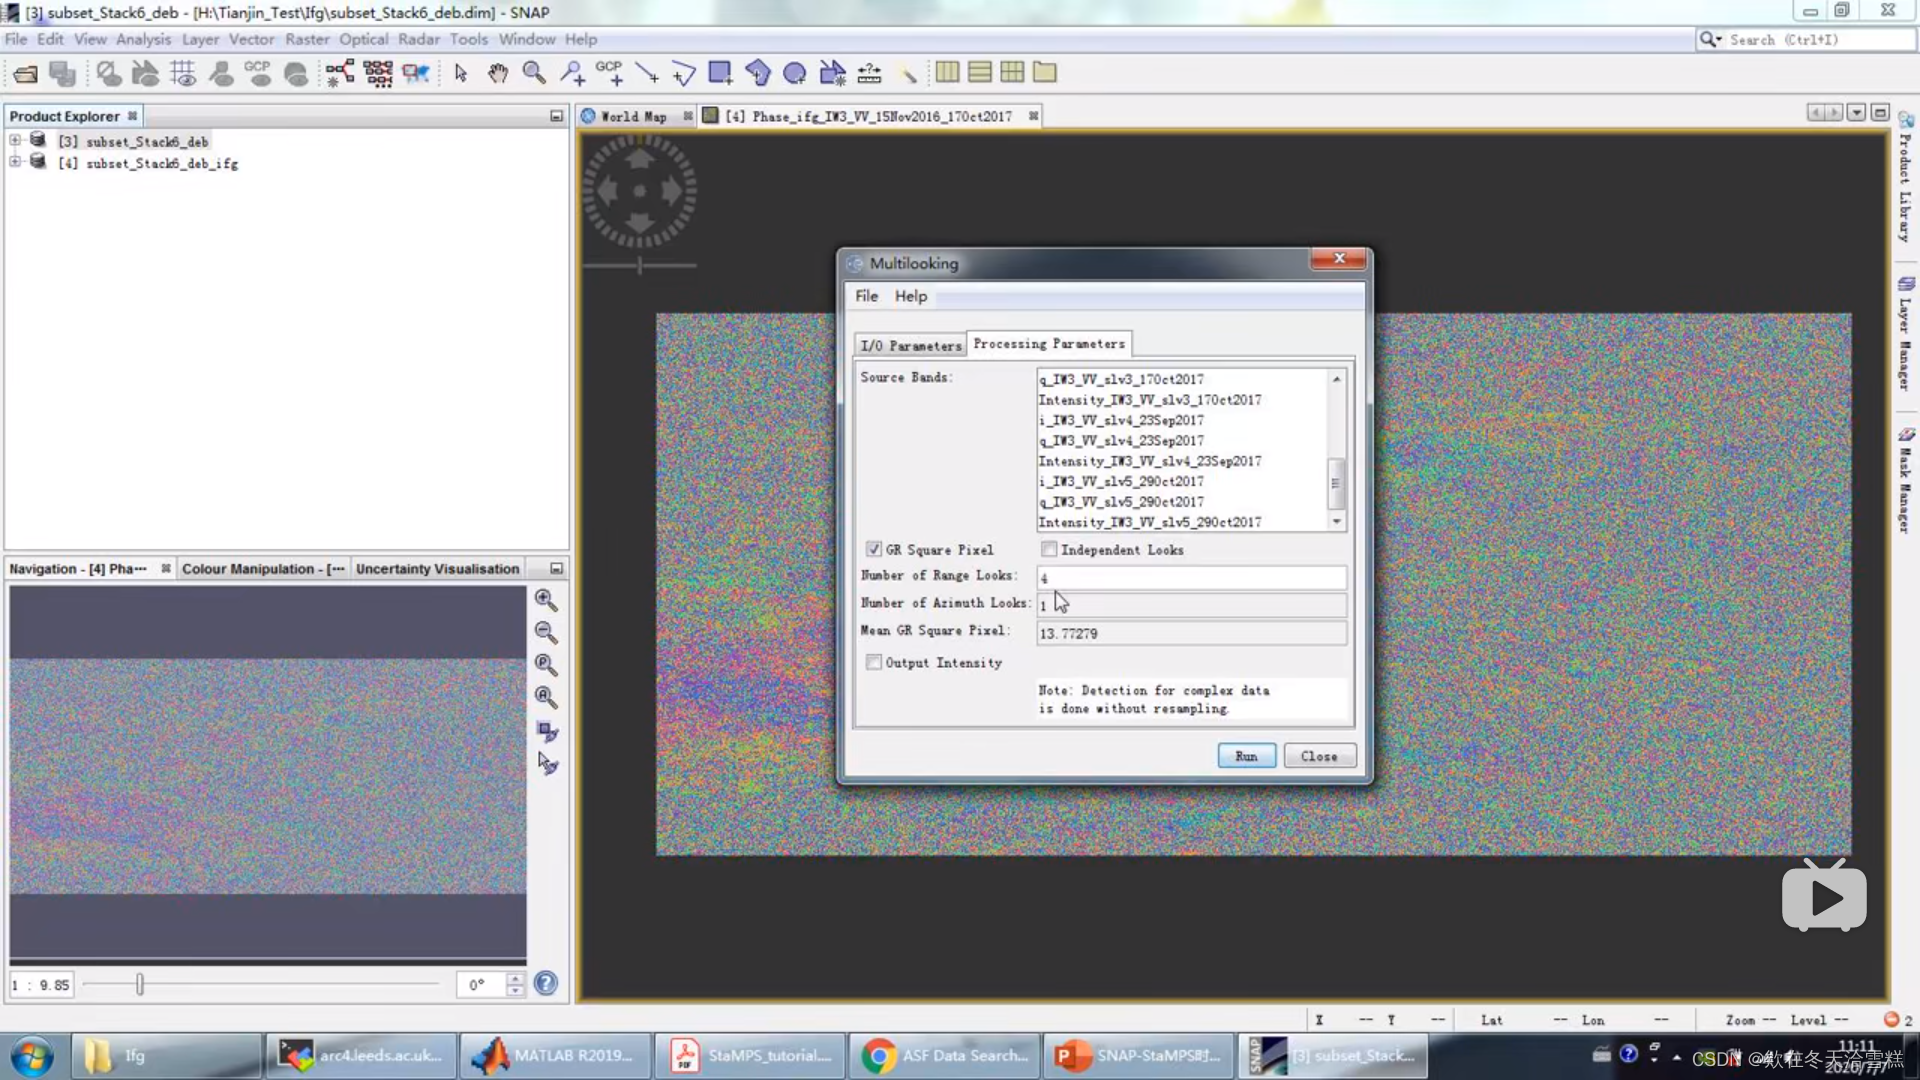The image size is (1920, 1080).
Task: Click the range finder ruler tool
Action: coord(869,73)
